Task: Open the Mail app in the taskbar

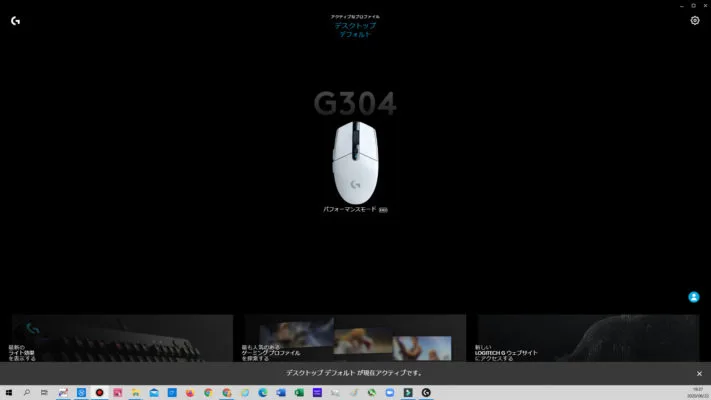Action: tap(154, 393)
